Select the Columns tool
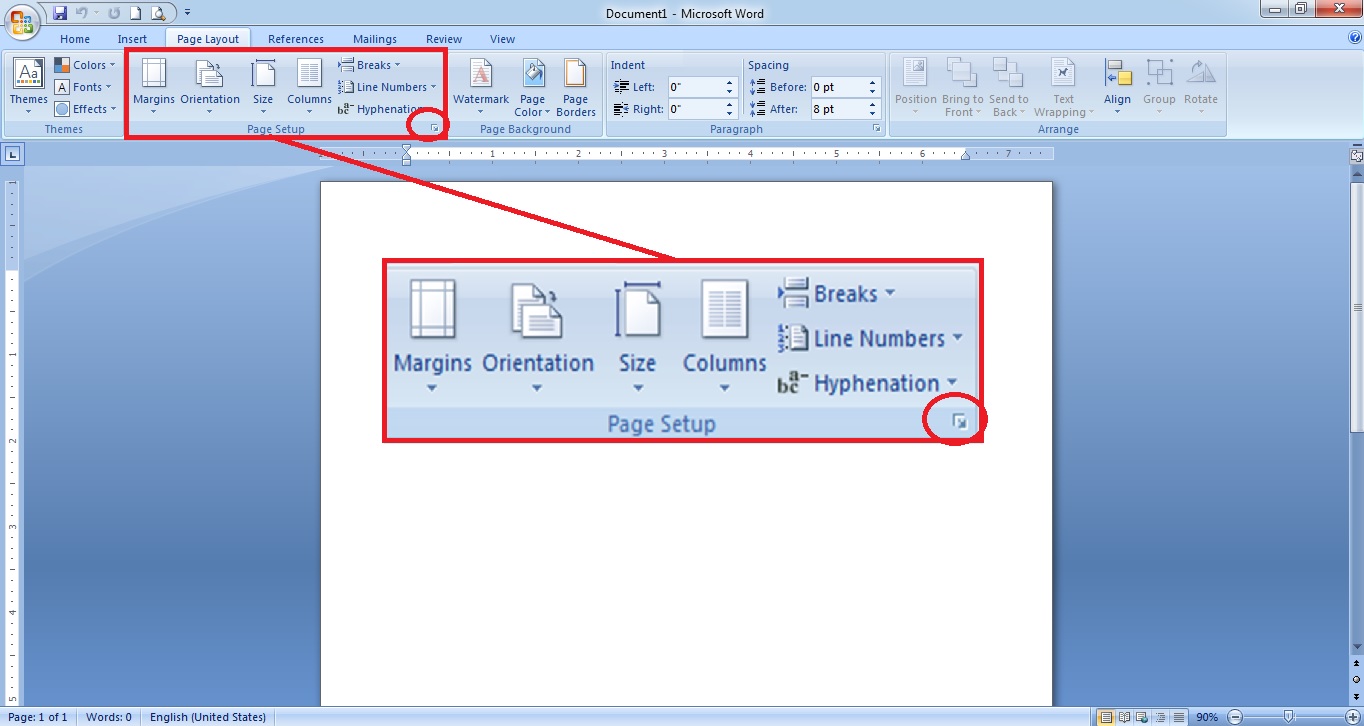The width and height of the screenshot is (1364, 726). pyautogui.click(x=308, y=85)
